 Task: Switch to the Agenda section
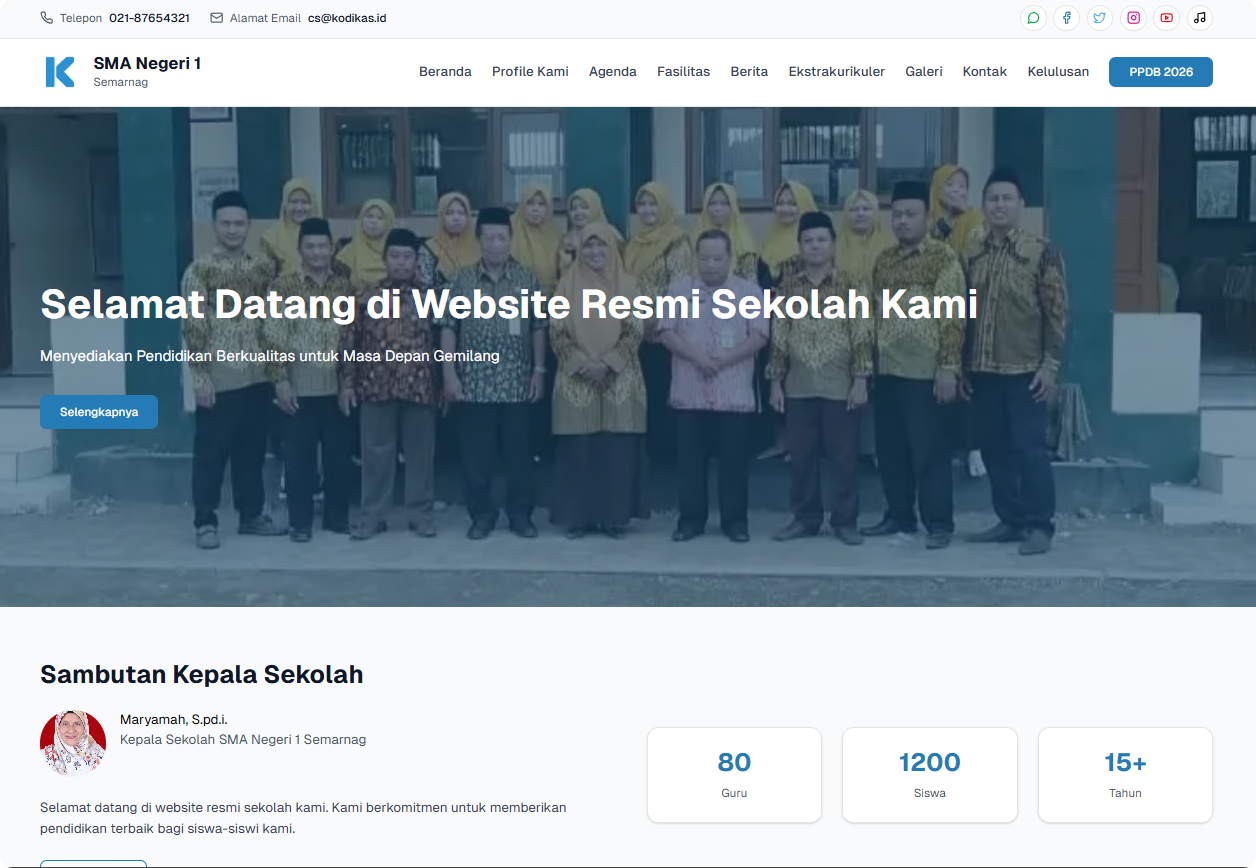tap(612, 71)
